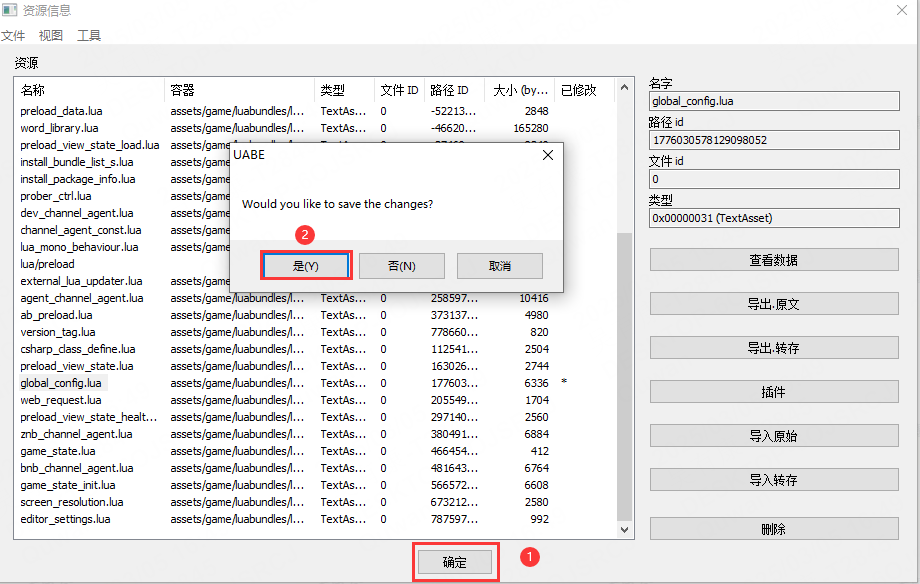
Task: Click the 确定 button at the bottom
Action: click(455, 562)
